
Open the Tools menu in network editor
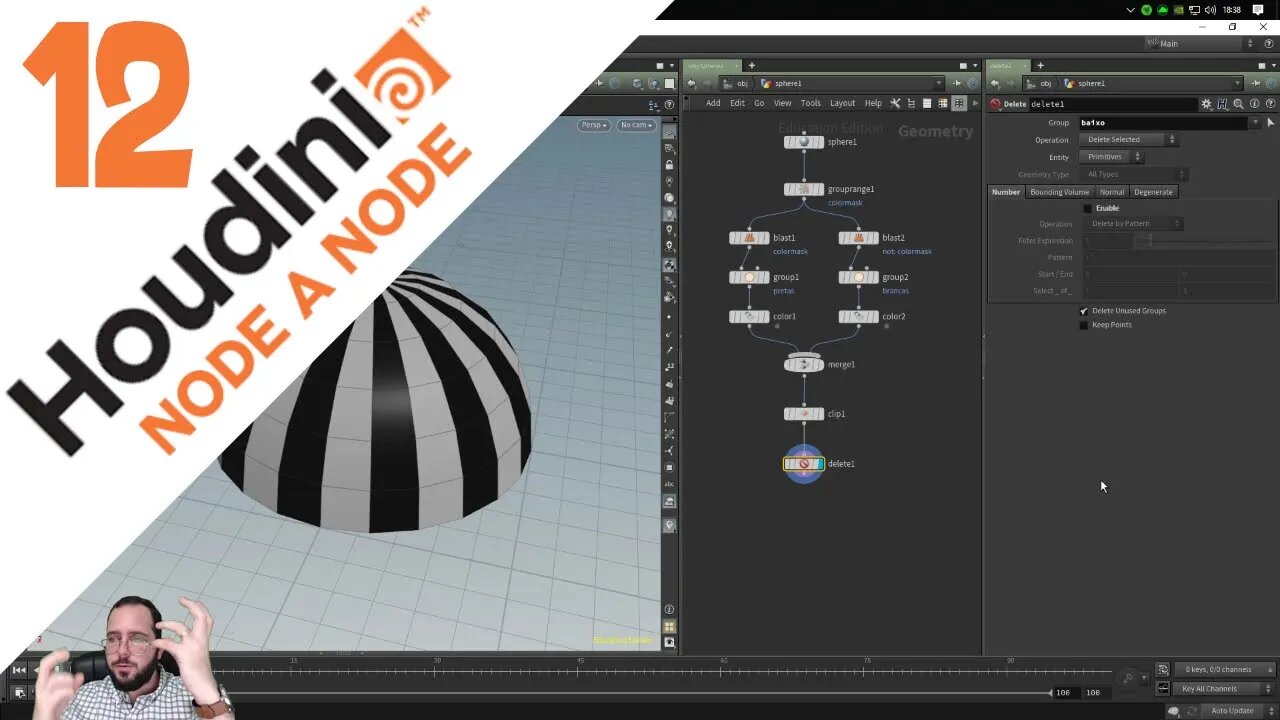click(x=811, y=103)
